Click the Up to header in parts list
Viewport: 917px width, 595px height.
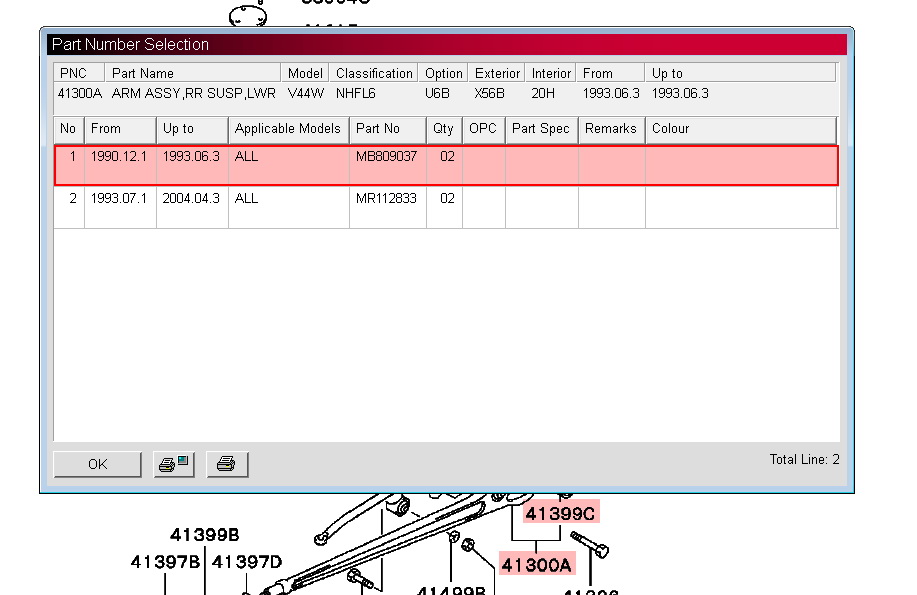pos(191,129)
